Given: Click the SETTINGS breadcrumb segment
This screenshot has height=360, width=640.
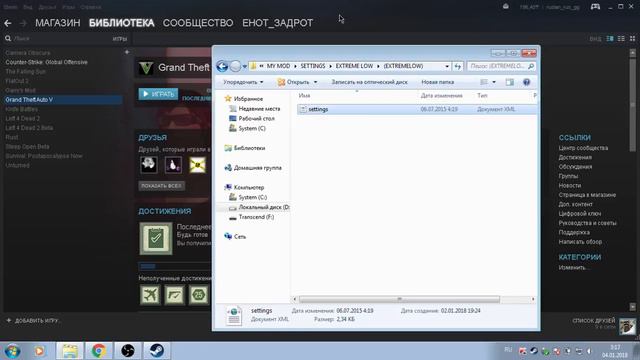Looking at the screenshot, I should (313, 66).
